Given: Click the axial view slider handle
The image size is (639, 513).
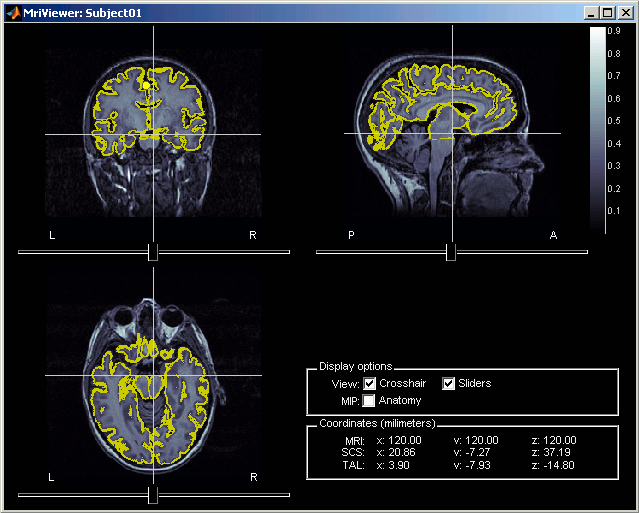Looking at the screenshot, I should pos(153,495).
